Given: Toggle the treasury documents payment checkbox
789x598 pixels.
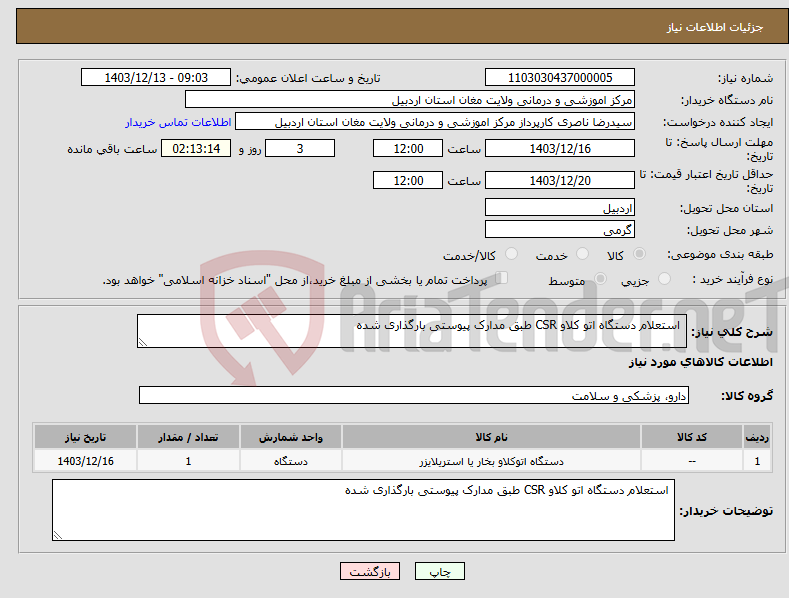Looking at the screenshot, I should pyautogui.click(x=502, y=278).
